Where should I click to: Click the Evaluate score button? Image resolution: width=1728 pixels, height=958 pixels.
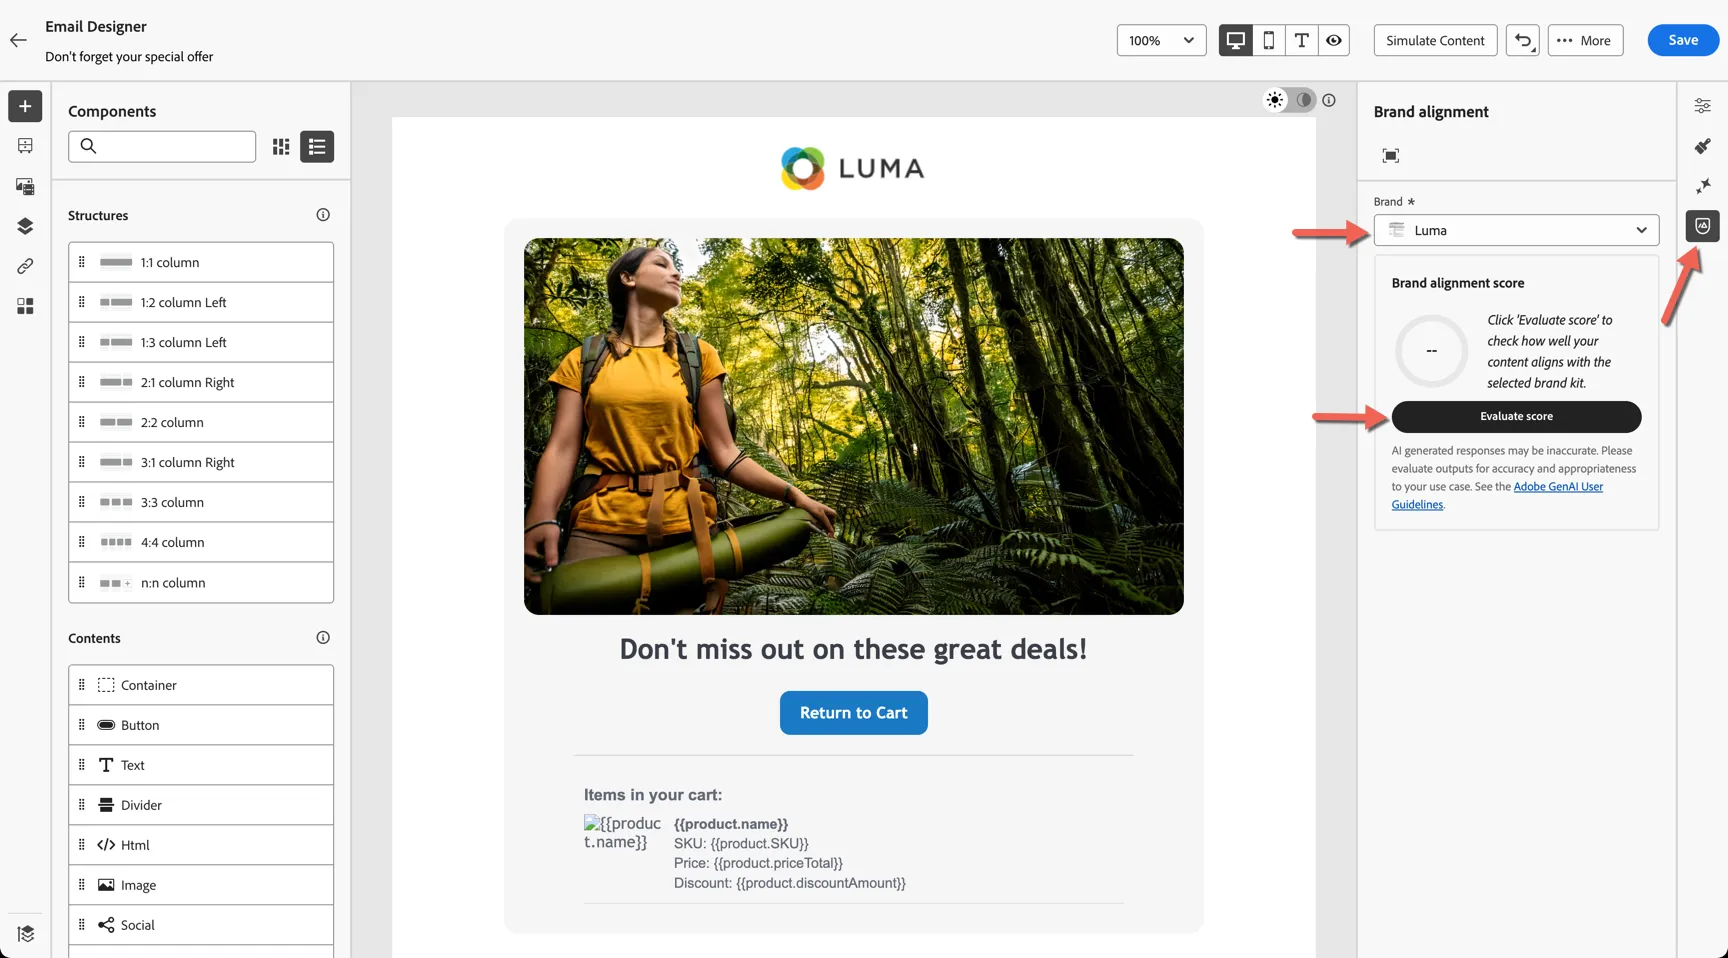click(x=1516, y=417)
